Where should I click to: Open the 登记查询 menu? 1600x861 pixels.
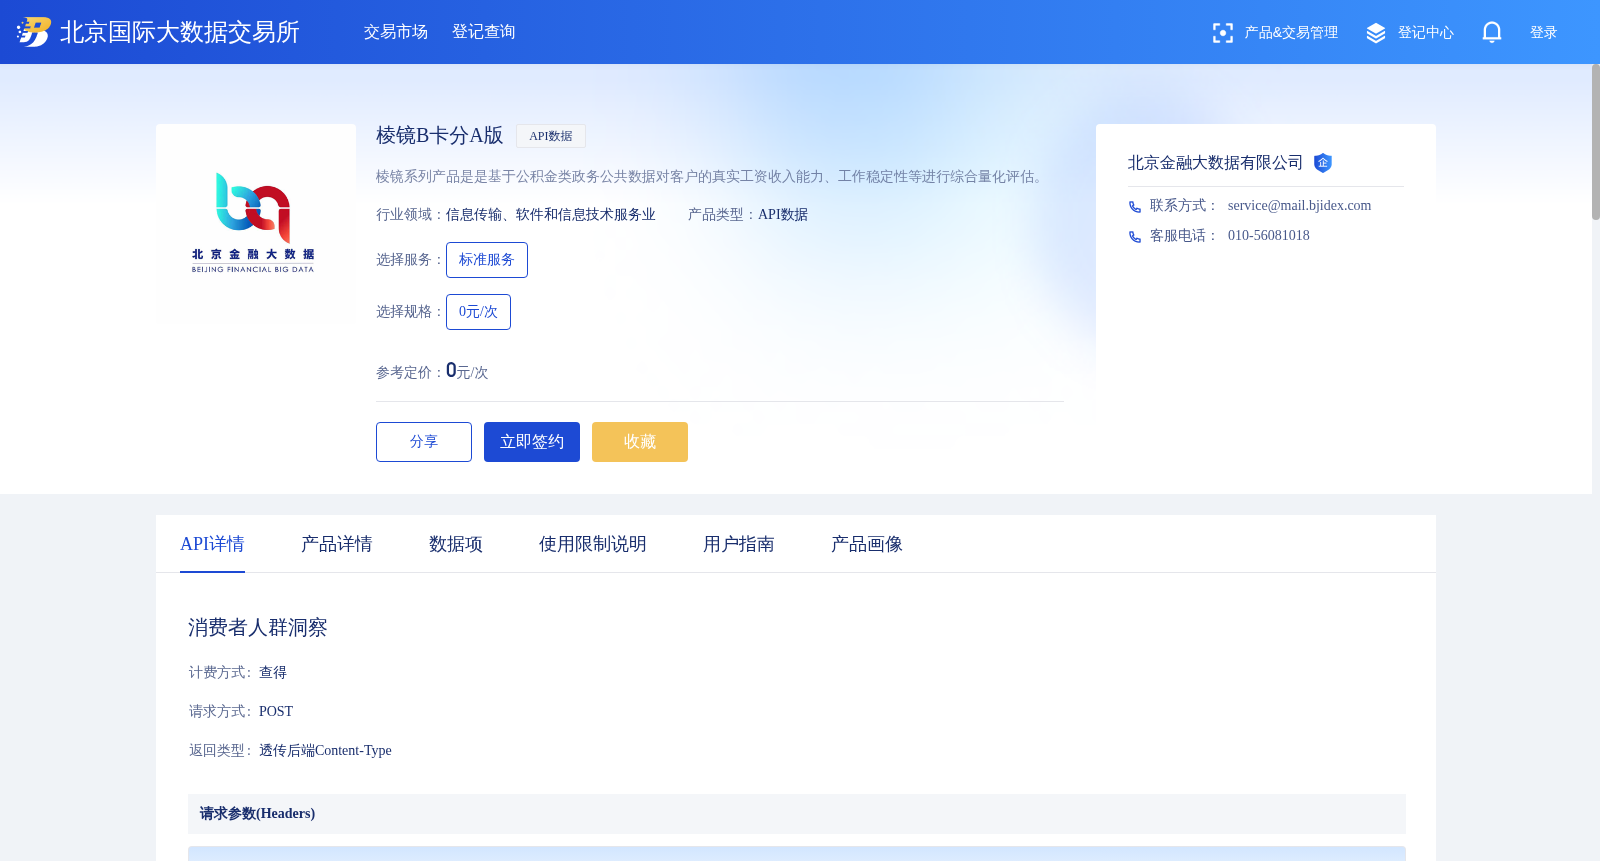pyautogui.click(x=484, y=32)
